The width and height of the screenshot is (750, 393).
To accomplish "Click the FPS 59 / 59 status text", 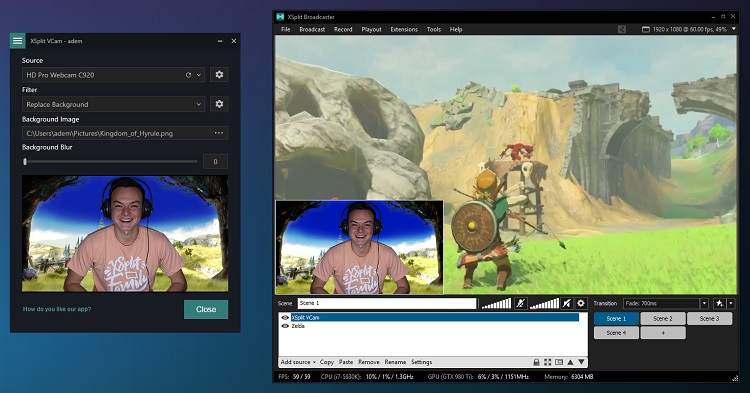I will pyautogui.click(x=294, y=377).
